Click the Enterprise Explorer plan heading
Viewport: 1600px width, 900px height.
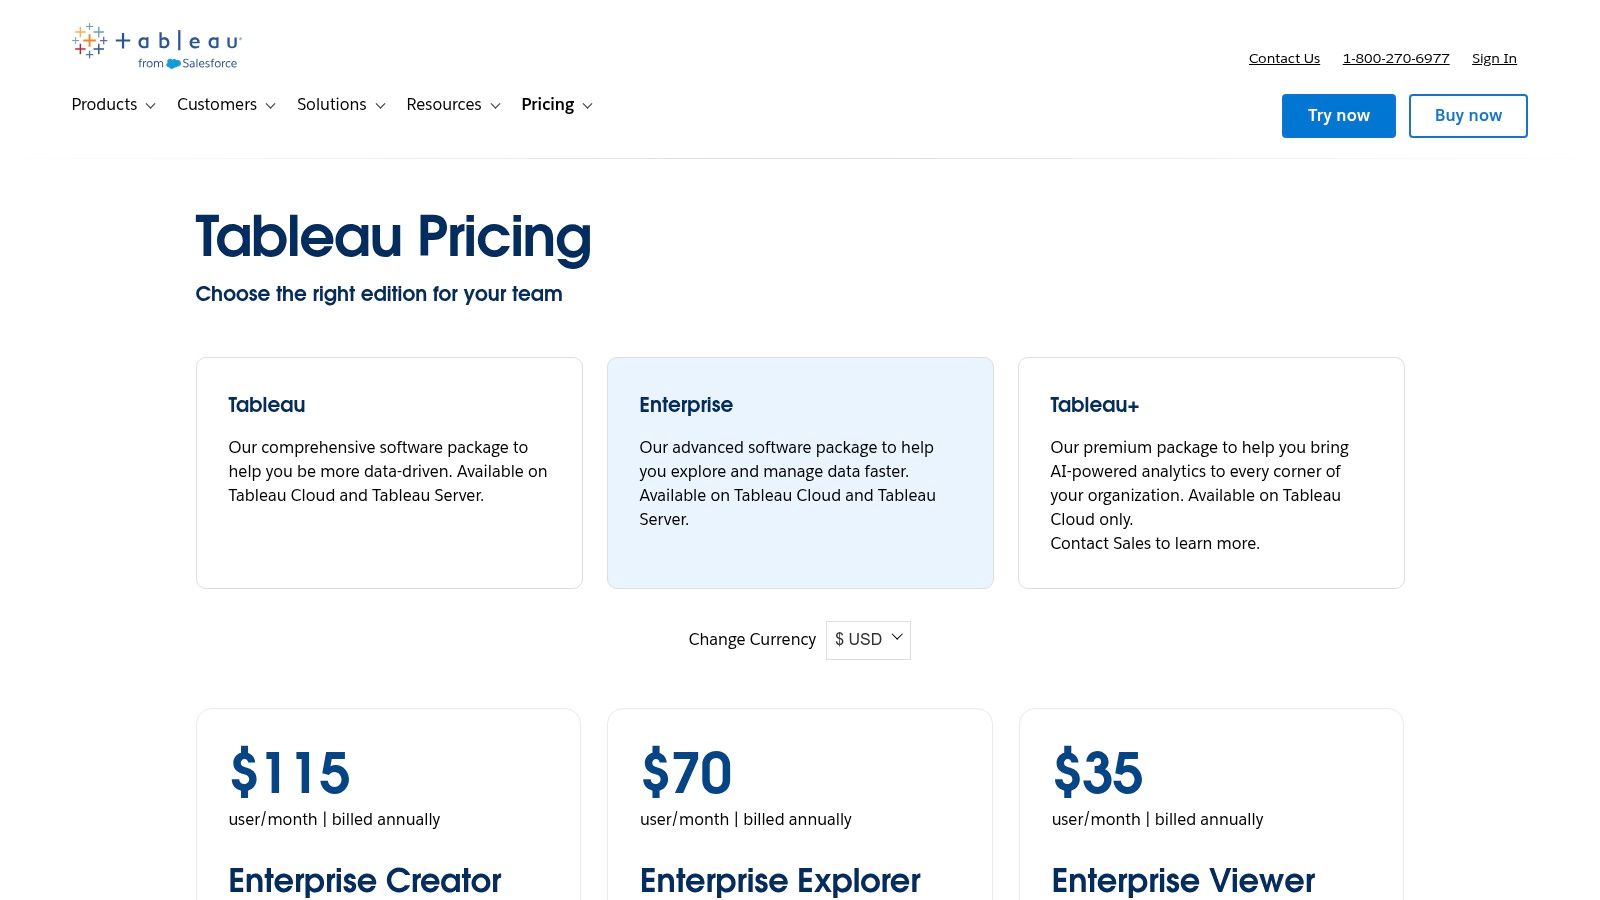click(780, 881)
